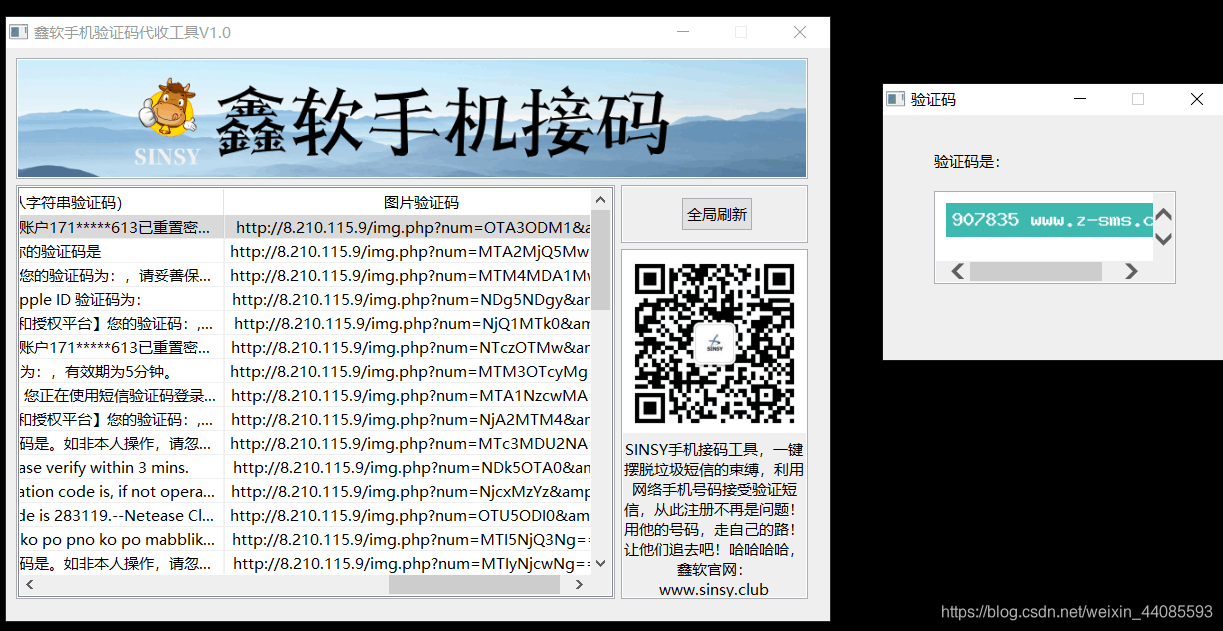The image size is (1223, 631).
Task: Click the '为:，有效期为5分钟。' cell
Action: point(121,371)
